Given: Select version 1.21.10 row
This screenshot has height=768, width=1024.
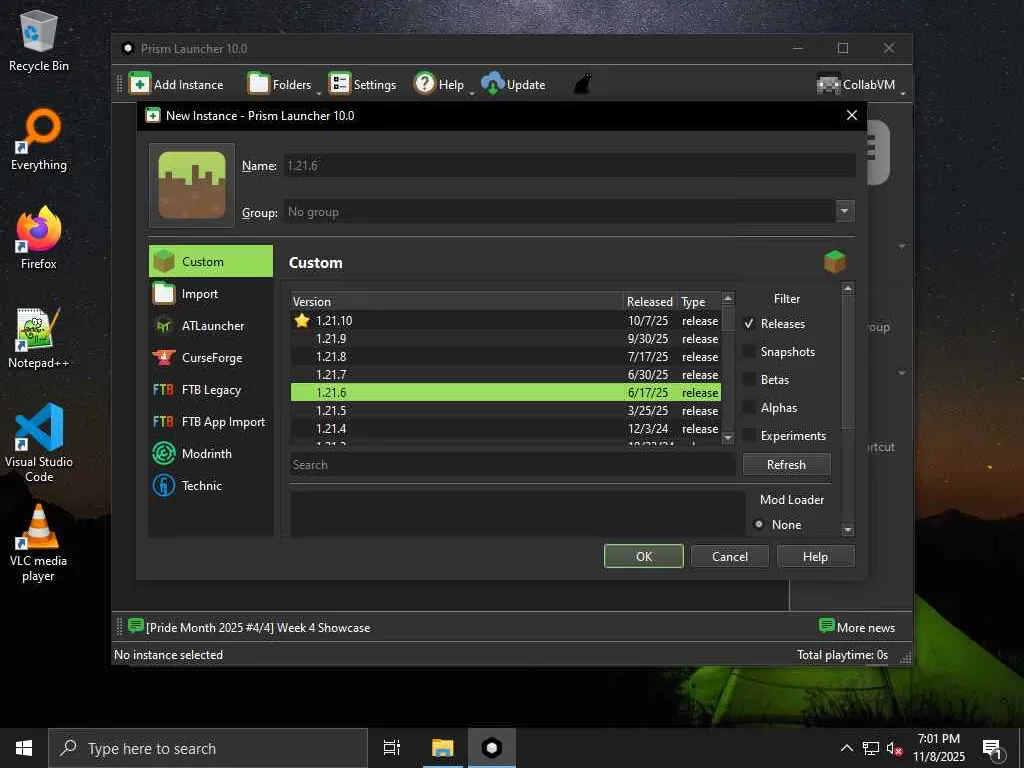Looking at the screenshot, I should coord(506,321).
